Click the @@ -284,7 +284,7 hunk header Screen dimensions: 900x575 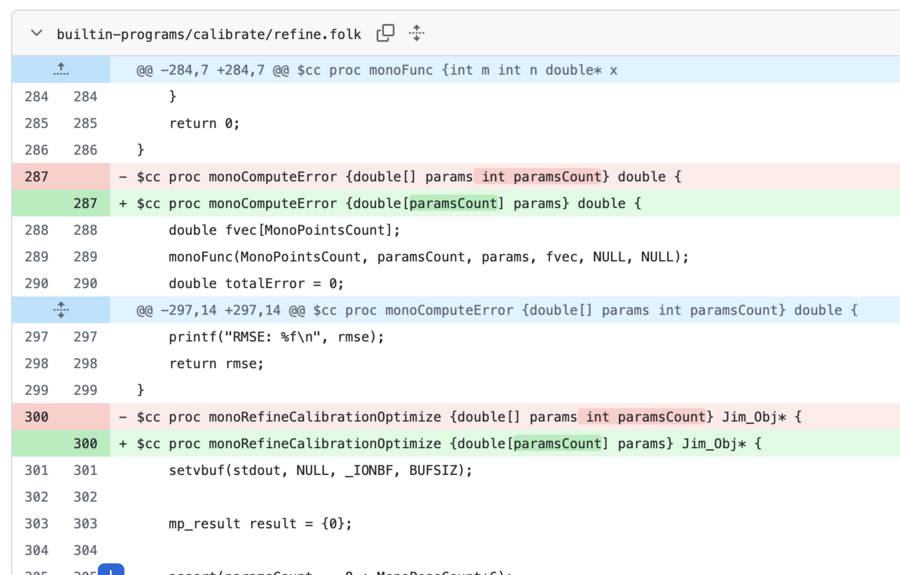click(x=377, y=70)
